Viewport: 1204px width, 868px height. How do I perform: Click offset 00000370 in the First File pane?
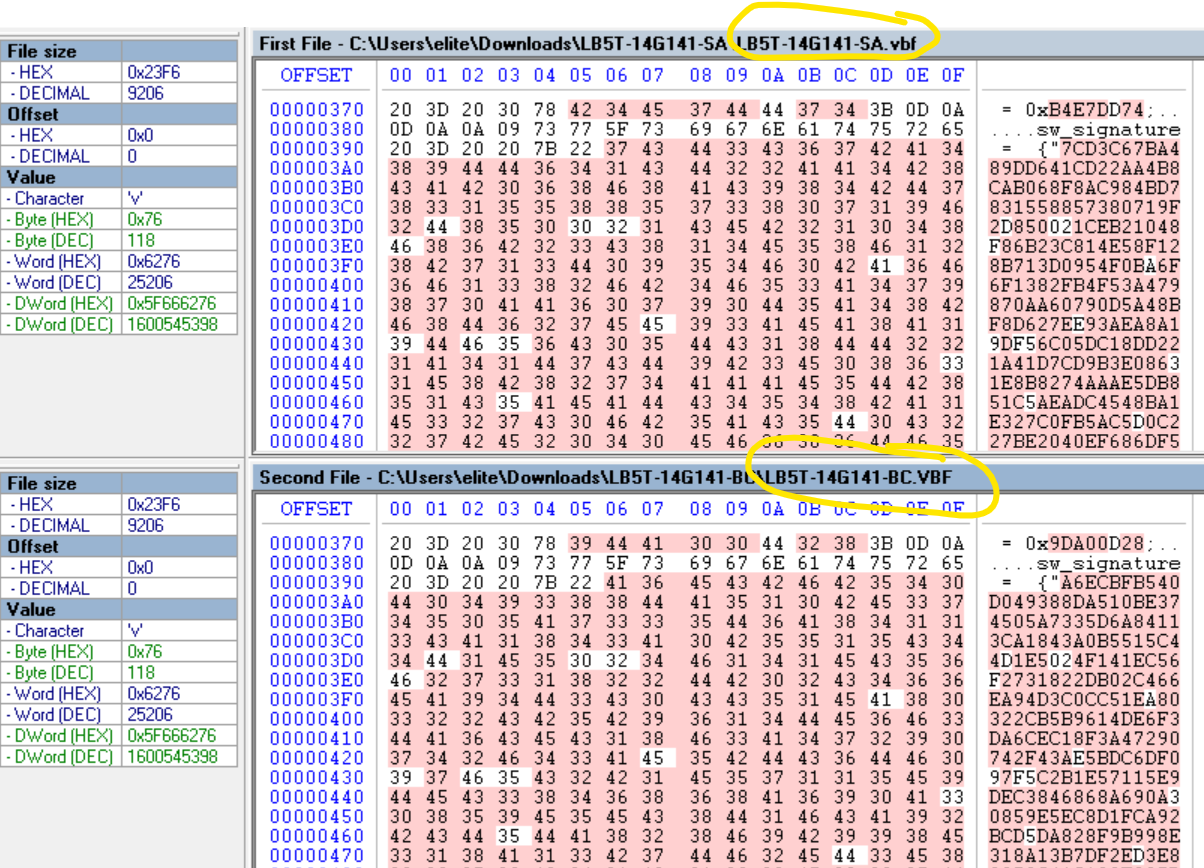pos(317,109)
